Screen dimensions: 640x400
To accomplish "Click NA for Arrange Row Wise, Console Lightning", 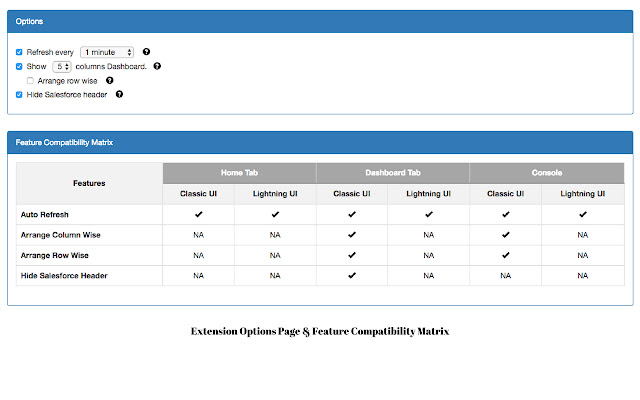I will point(582,256).
